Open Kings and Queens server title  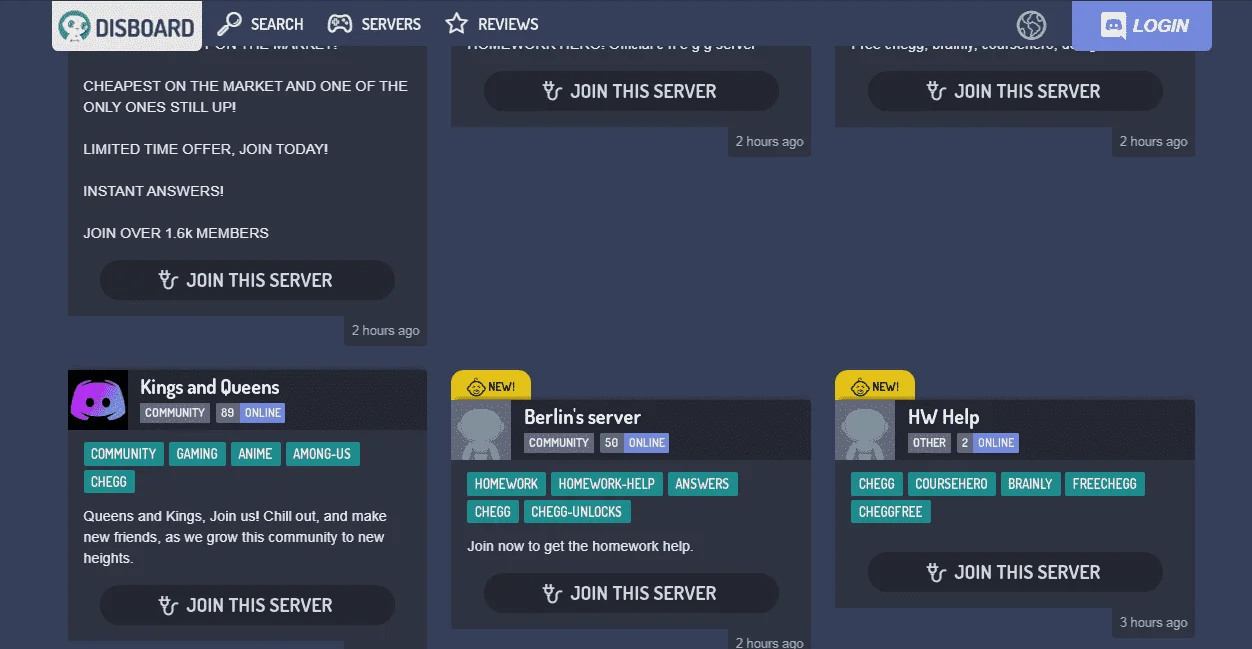(x=210, y=387)
